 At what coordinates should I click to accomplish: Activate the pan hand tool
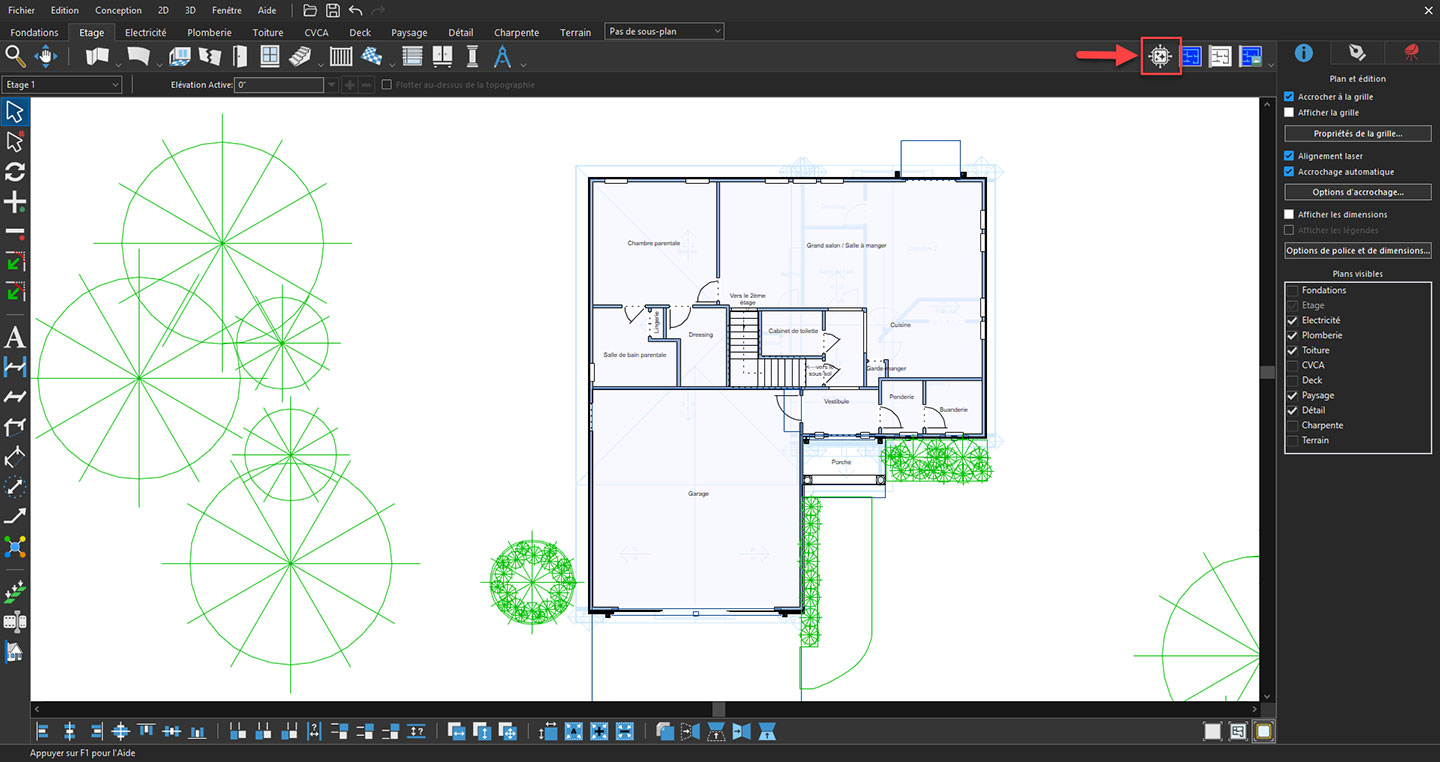[x=48, y=57]
